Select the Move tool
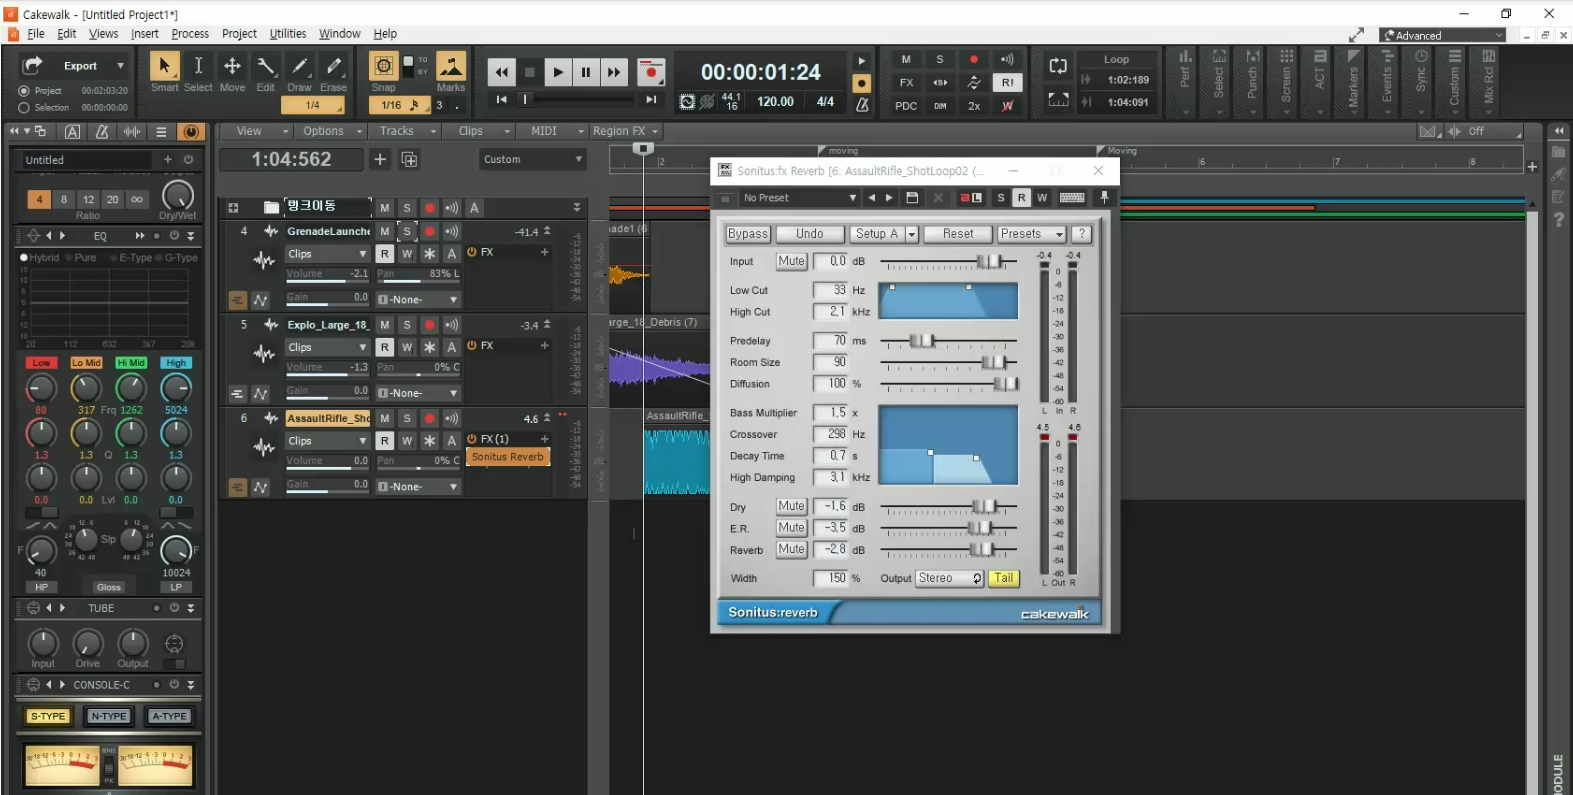The height and width of the screenshot is (795, 1573). [232, 66]
